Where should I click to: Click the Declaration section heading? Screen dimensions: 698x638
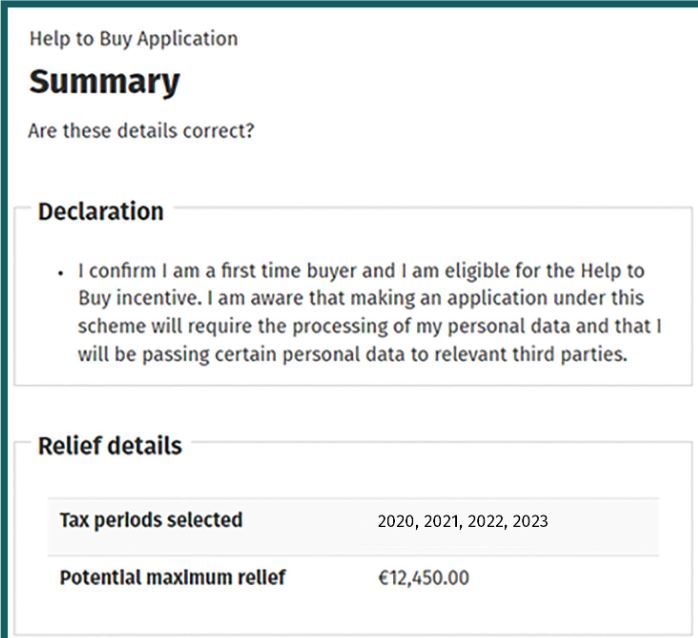coord(100,212)
